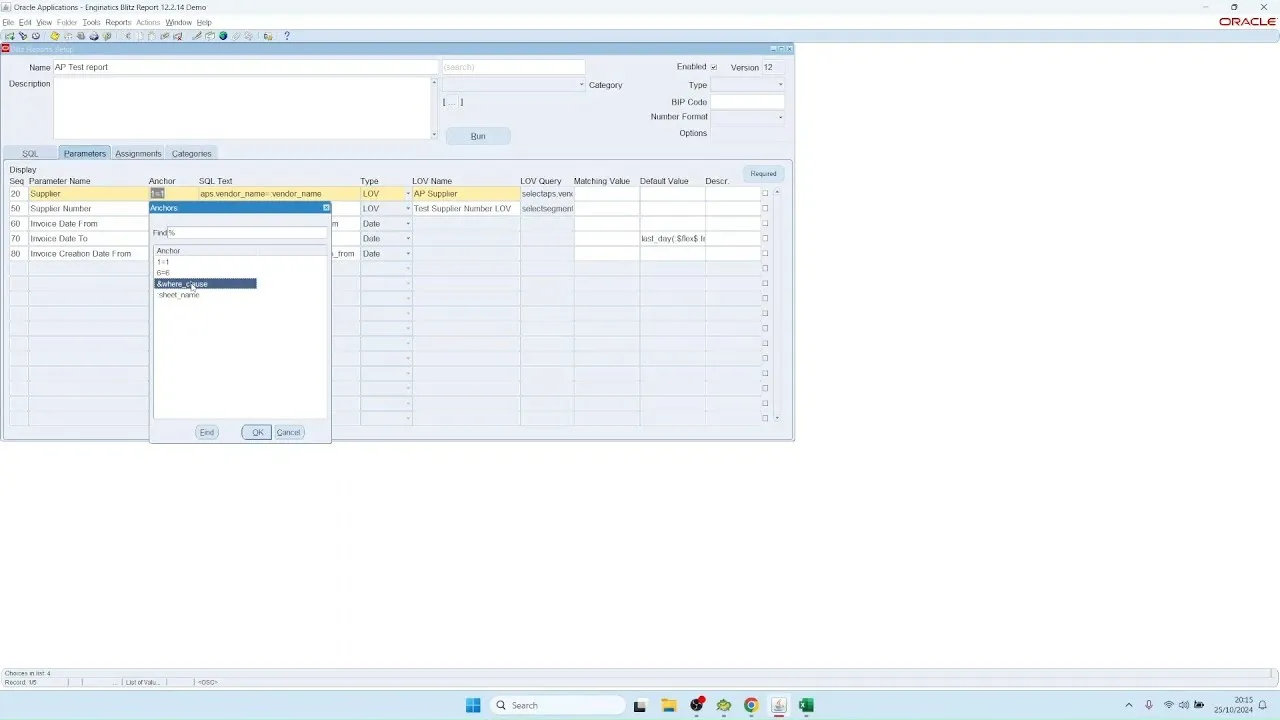Toggle the Enabled checkbox
1280x720 pixels.
(714, 67)
